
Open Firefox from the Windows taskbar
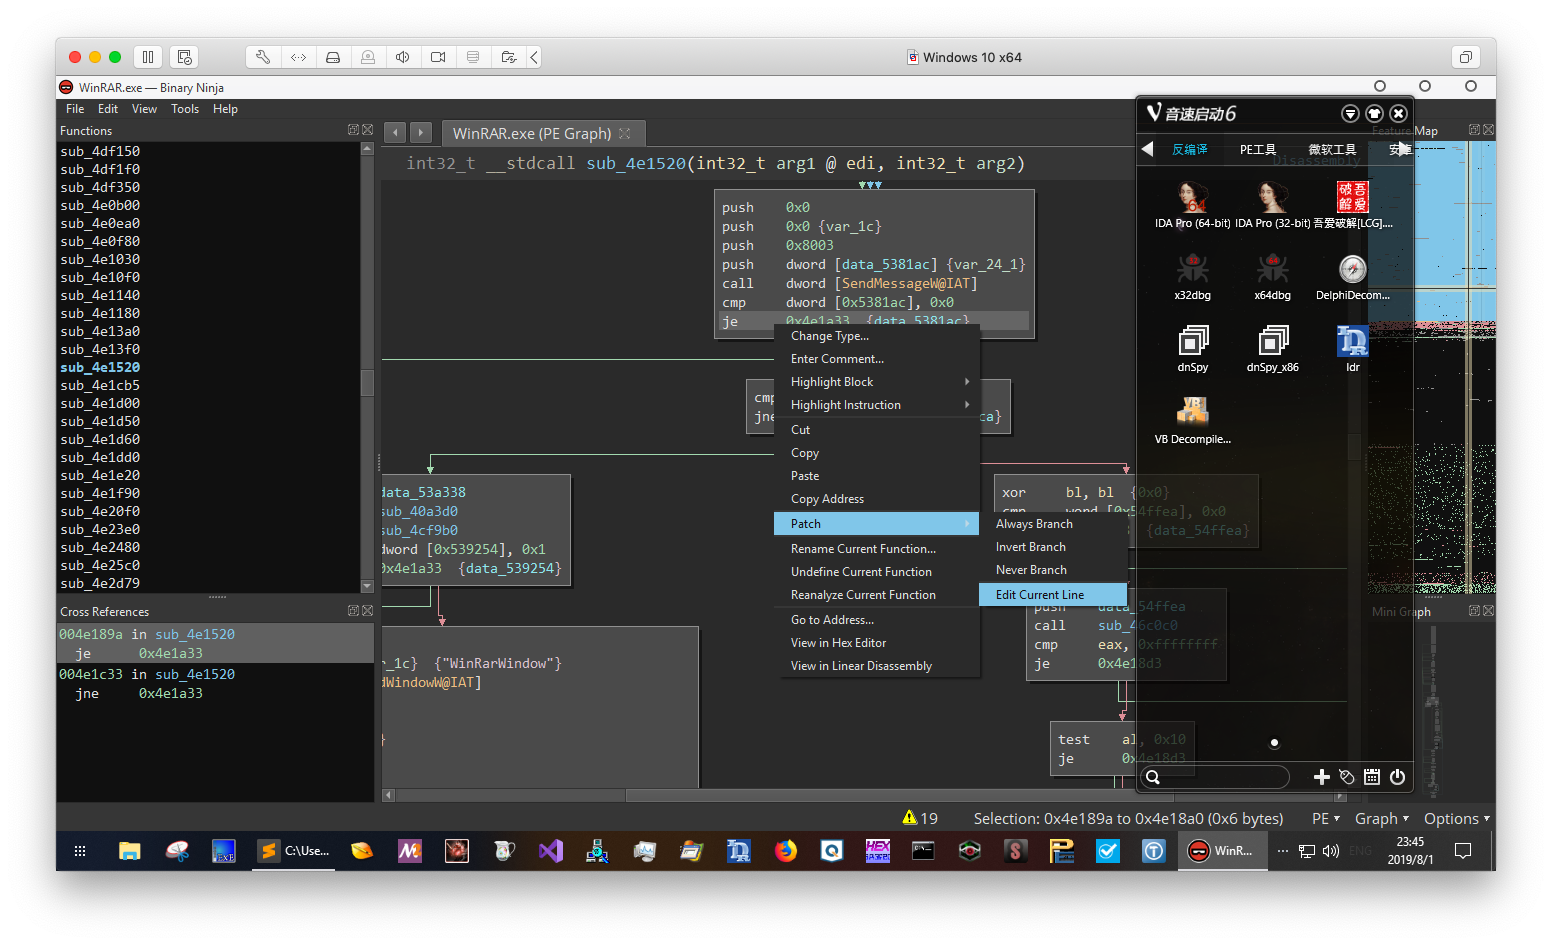(786, 851)
